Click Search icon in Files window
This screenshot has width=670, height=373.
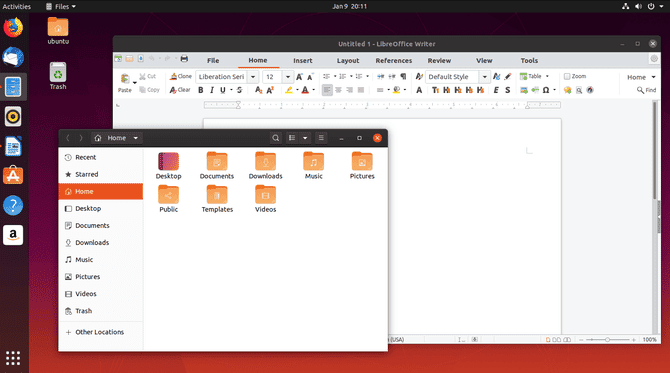tap(276, 138)
